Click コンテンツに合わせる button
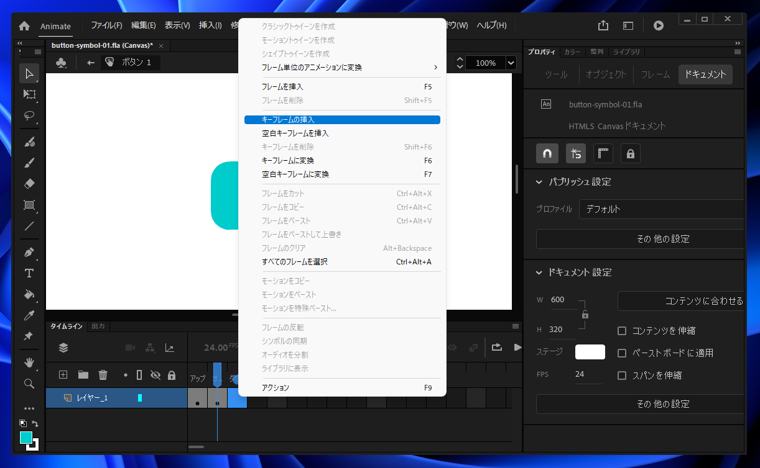760x468 pixels. pos(681,301)
